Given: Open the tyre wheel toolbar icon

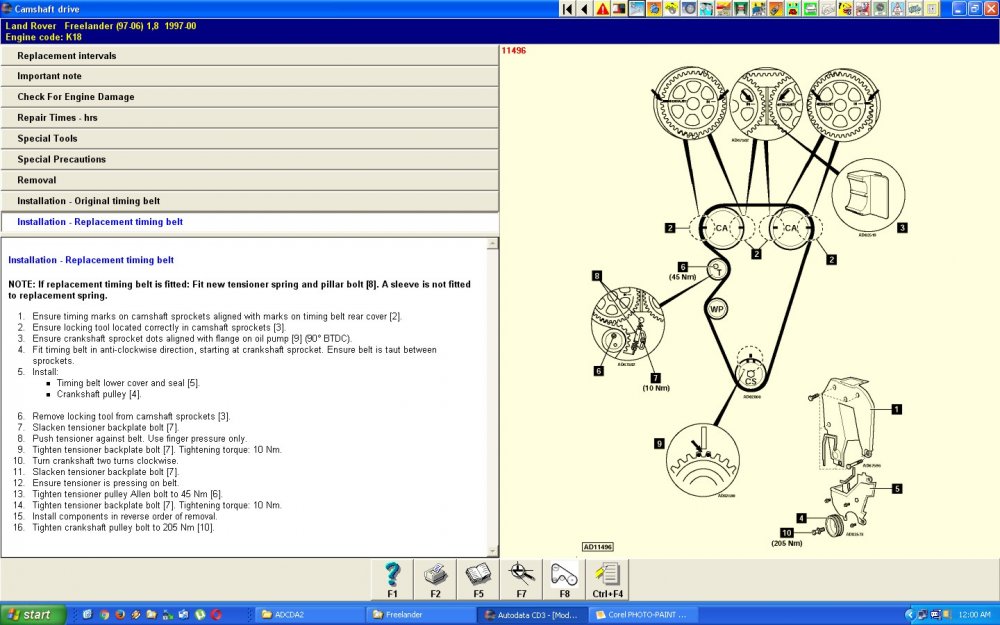Looking at the screenshot, I should click(x=689, y=9).
